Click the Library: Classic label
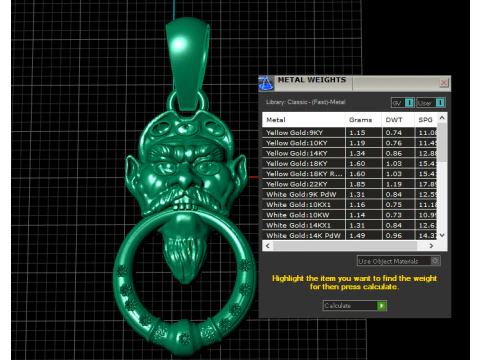 tap(306, 102)
